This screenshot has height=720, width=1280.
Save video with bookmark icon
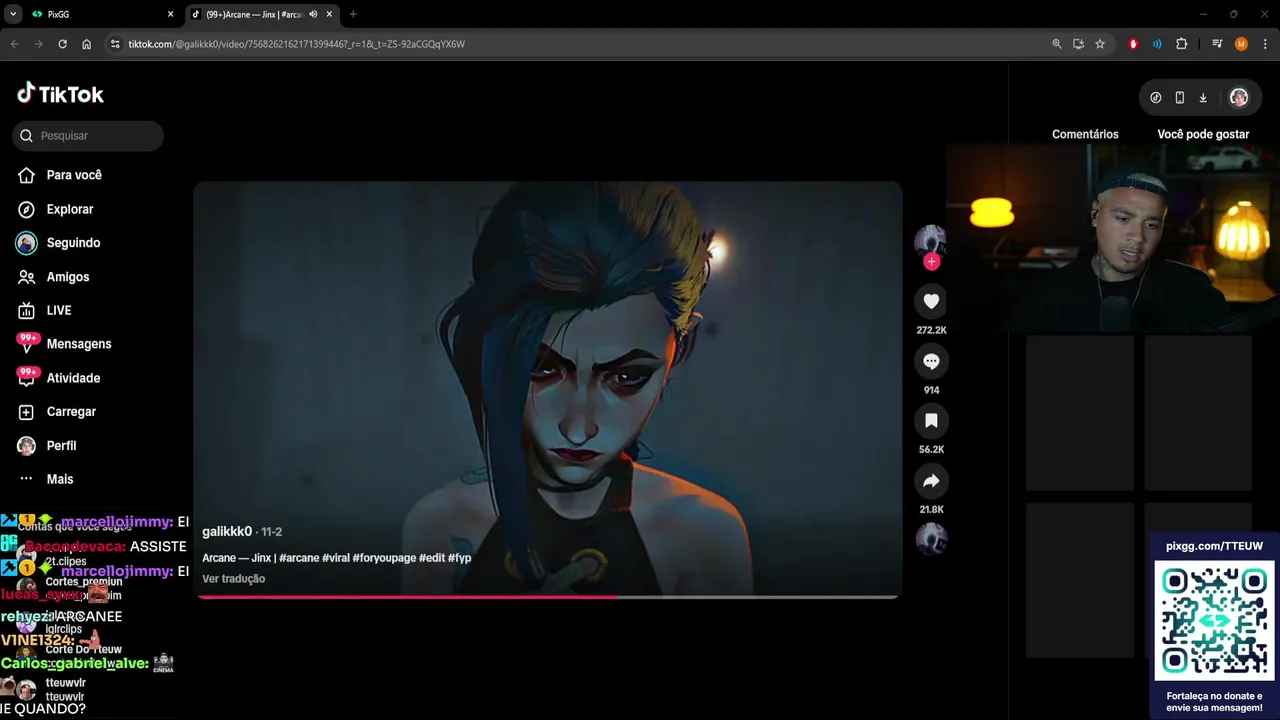point(931,421)
